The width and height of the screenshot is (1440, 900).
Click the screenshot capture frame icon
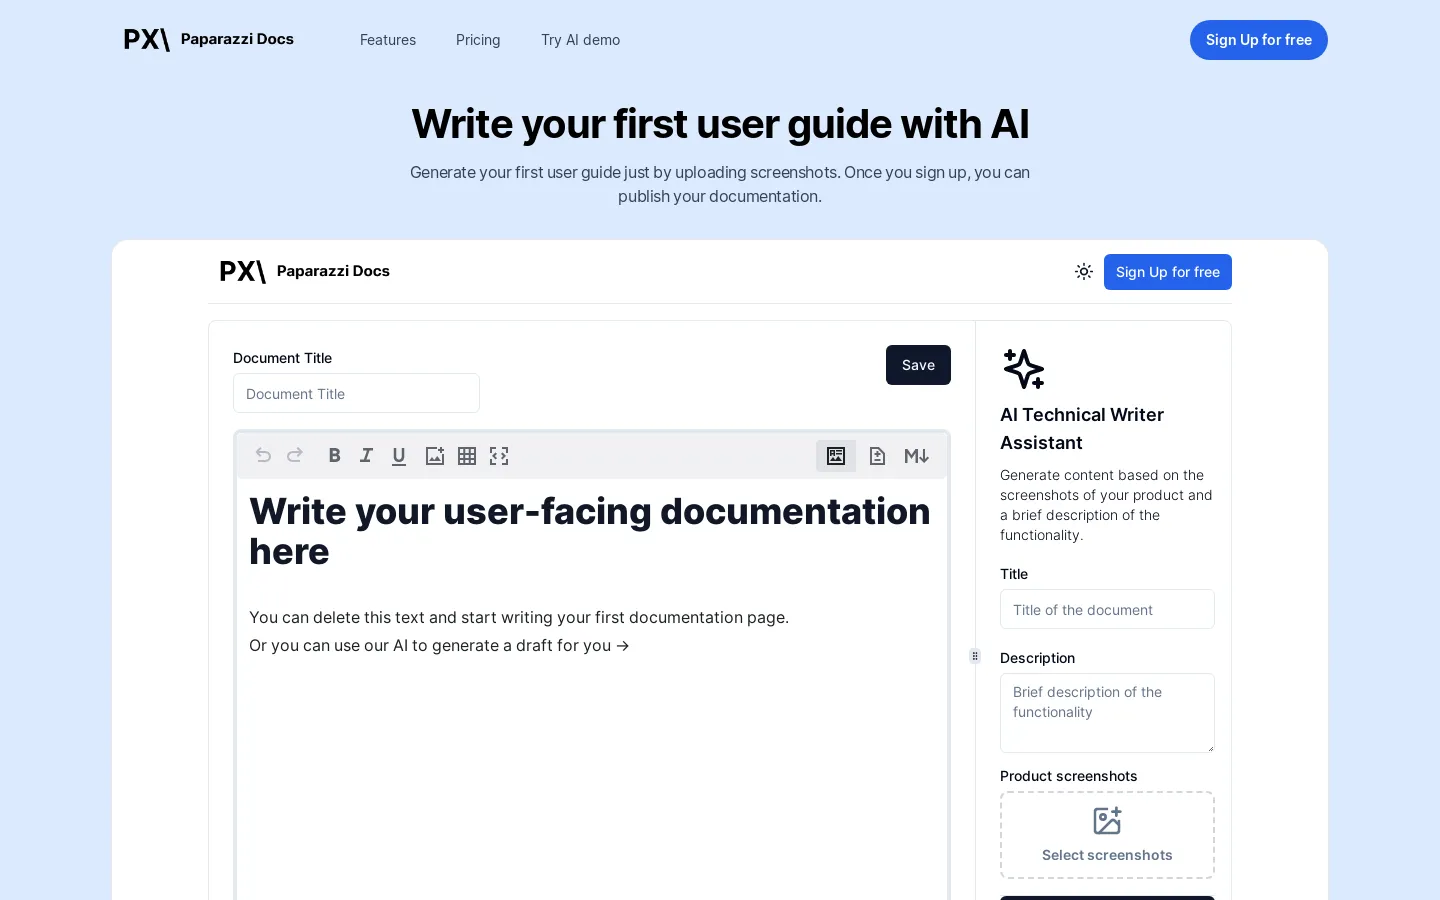pyautogui.click(x=499, y=456)
